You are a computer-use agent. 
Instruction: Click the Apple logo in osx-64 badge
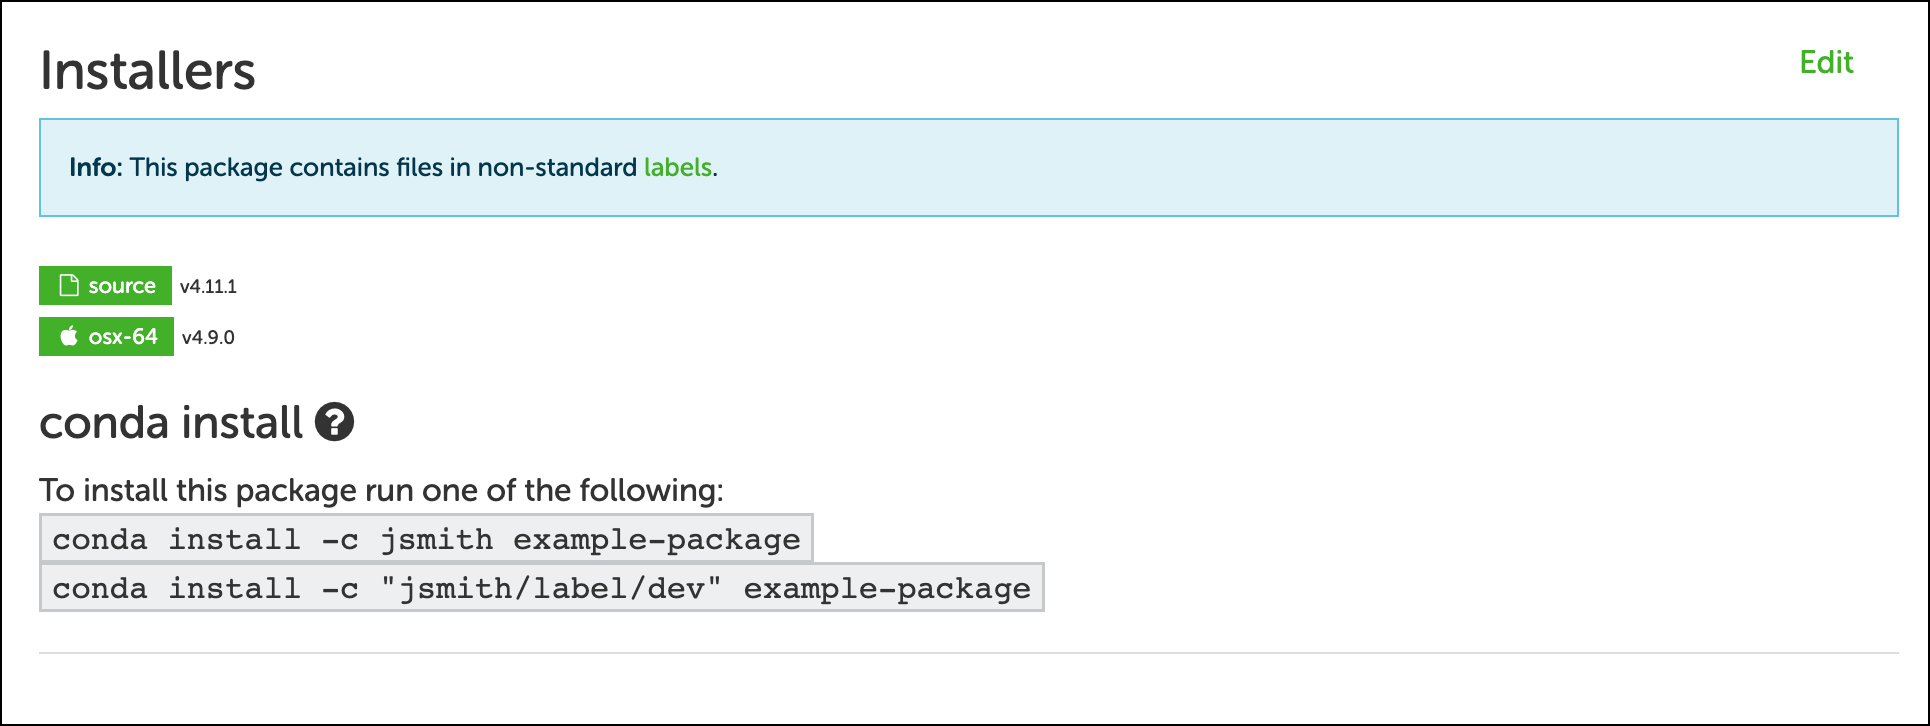[69, 336]
